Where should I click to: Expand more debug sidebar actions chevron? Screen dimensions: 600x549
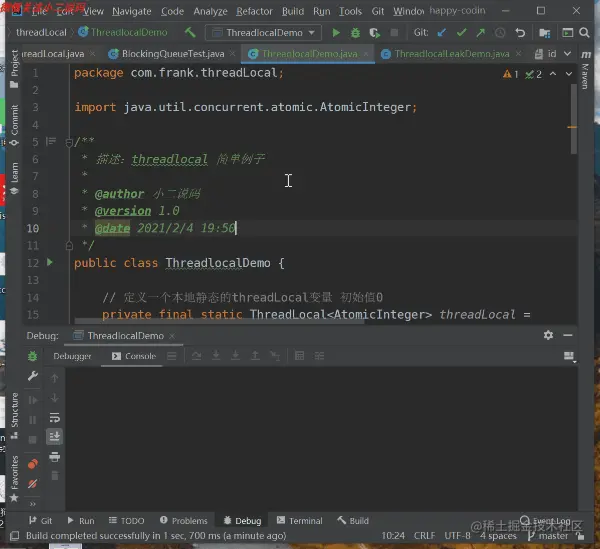pyautogui.click(x=33, y=504)
